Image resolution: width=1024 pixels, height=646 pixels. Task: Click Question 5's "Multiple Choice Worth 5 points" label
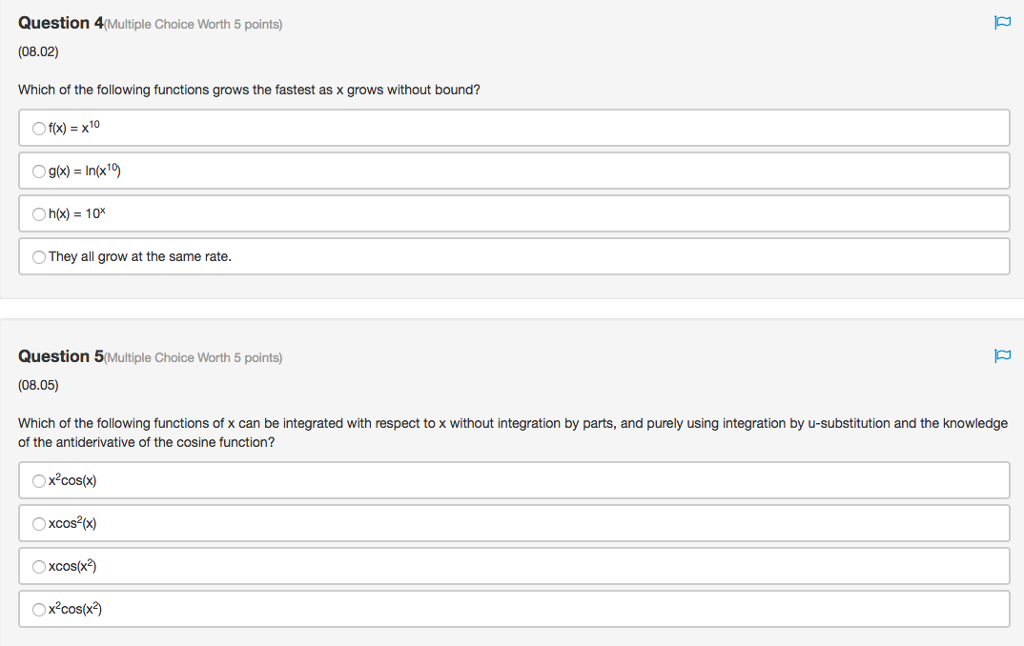194,357
